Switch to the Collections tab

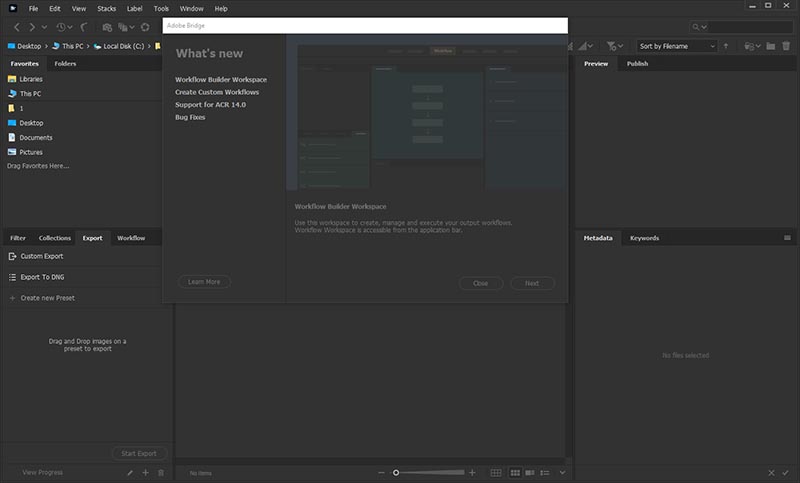click(55, 238)
